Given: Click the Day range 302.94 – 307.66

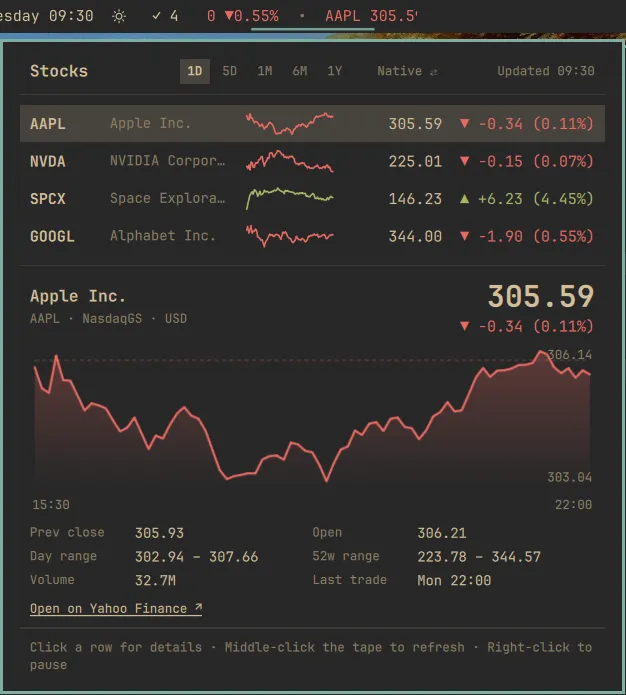Looking at the screenshot, I should 196,557.
